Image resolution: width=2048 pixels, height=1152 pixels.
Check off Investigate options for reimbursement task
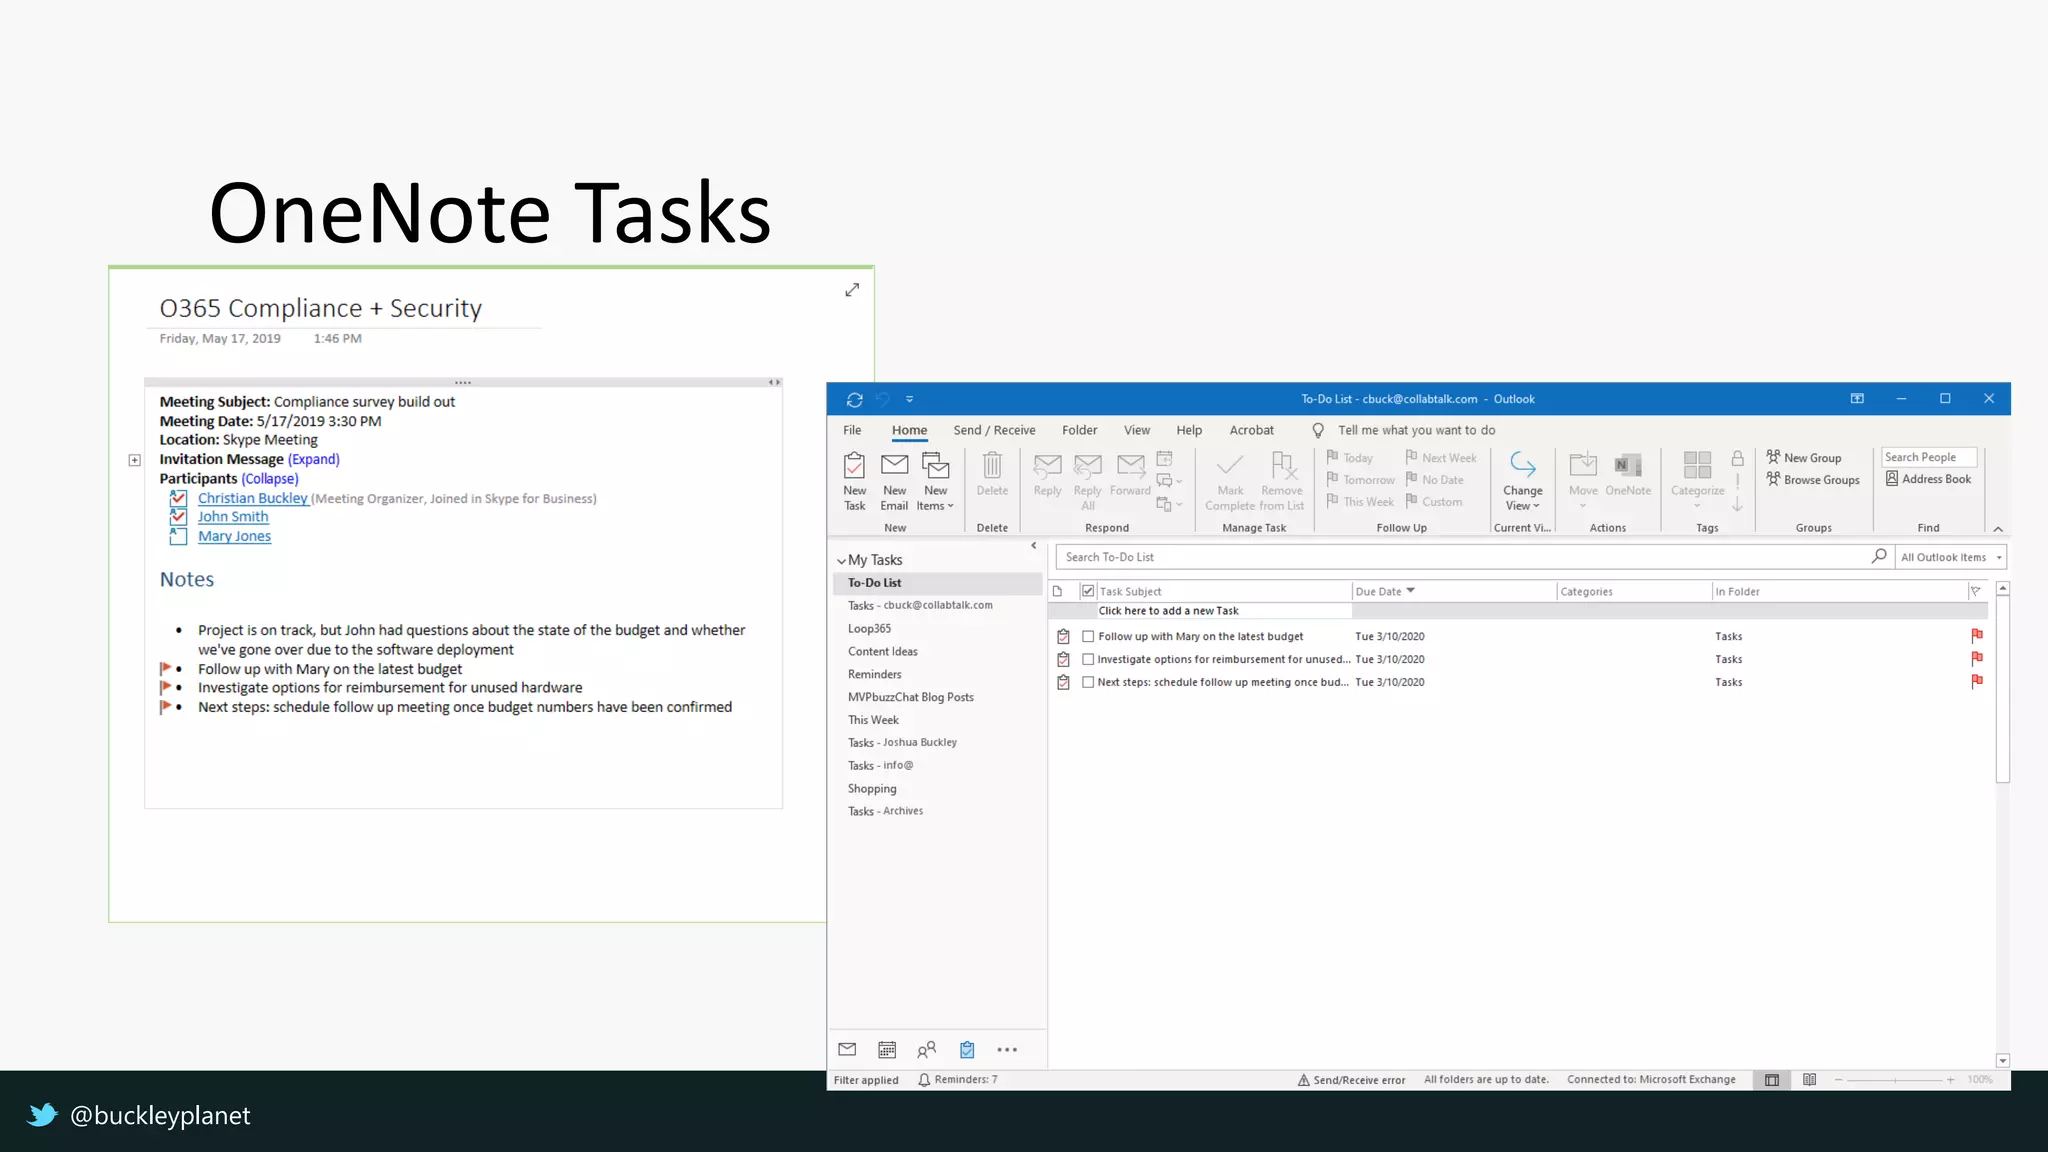click(x=1088, y=659)
